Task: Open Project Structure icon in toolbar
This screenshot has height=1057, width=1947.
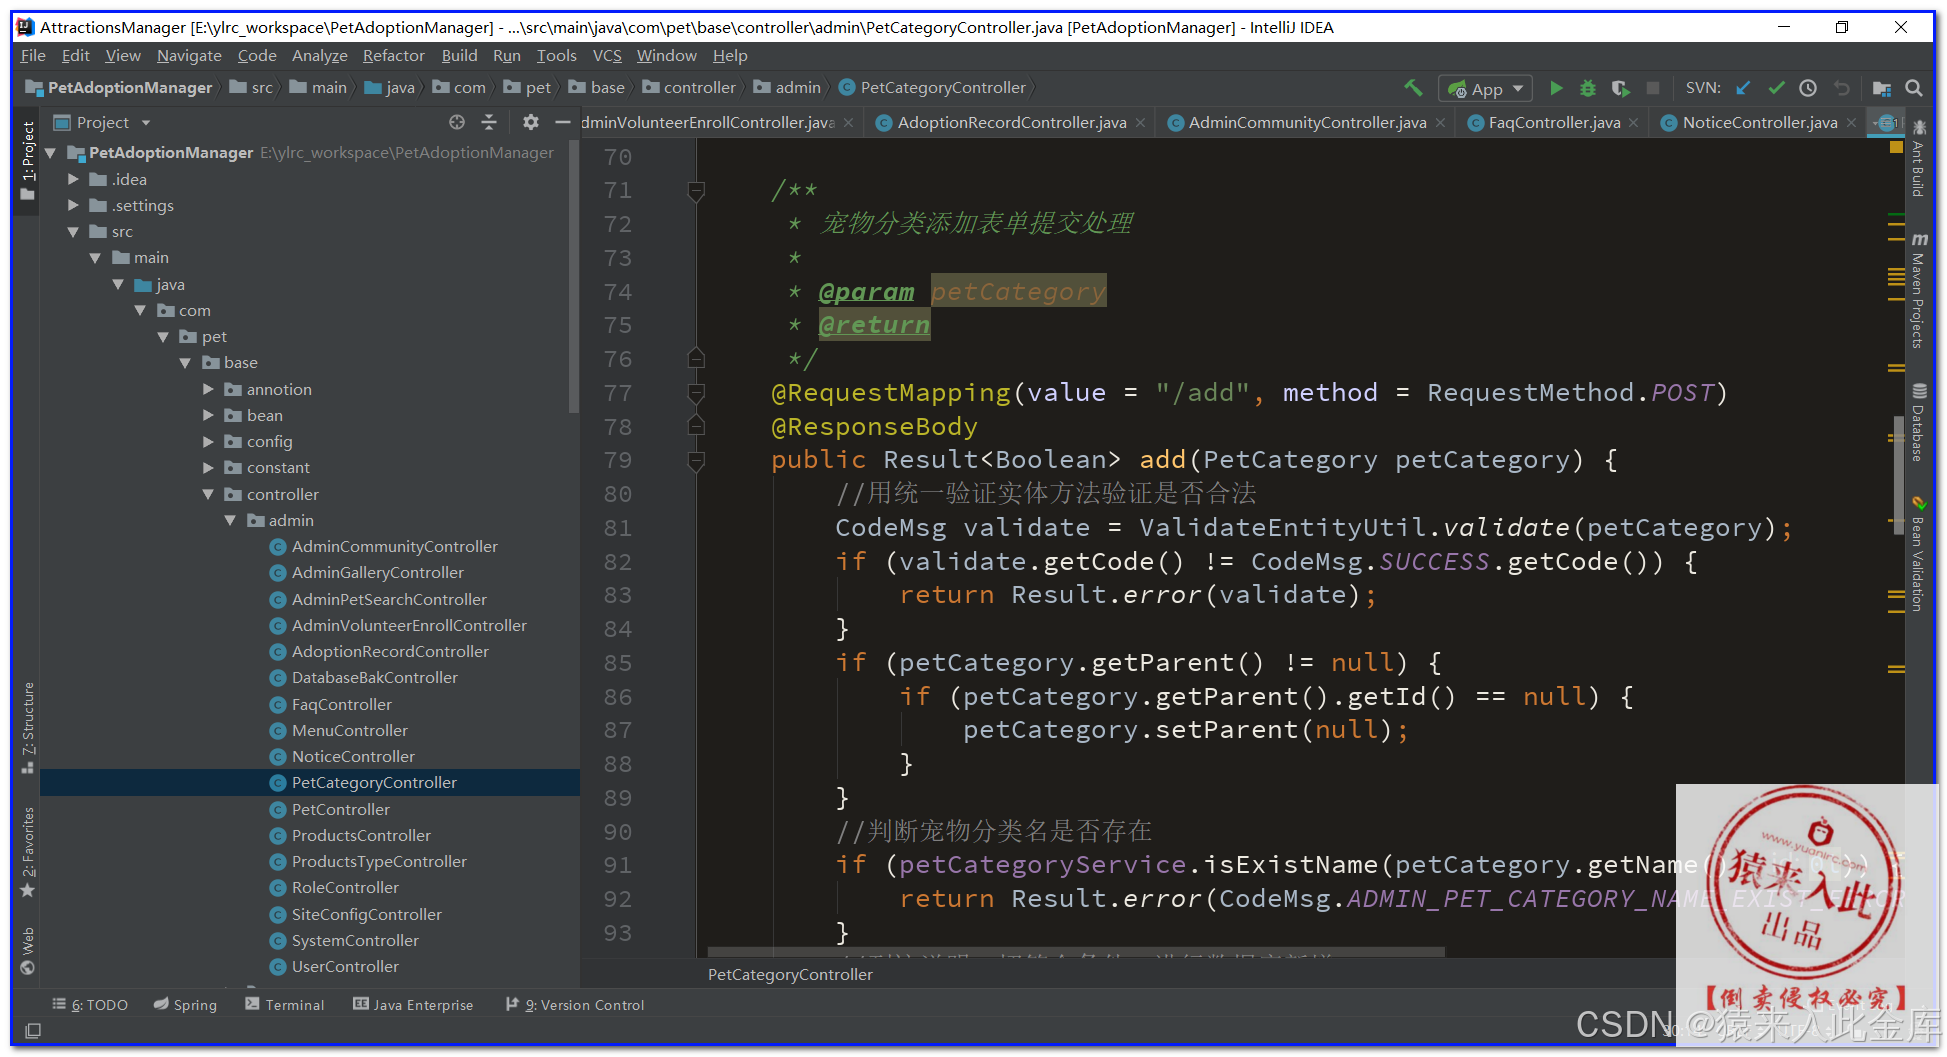Action: pos(1881,88)
